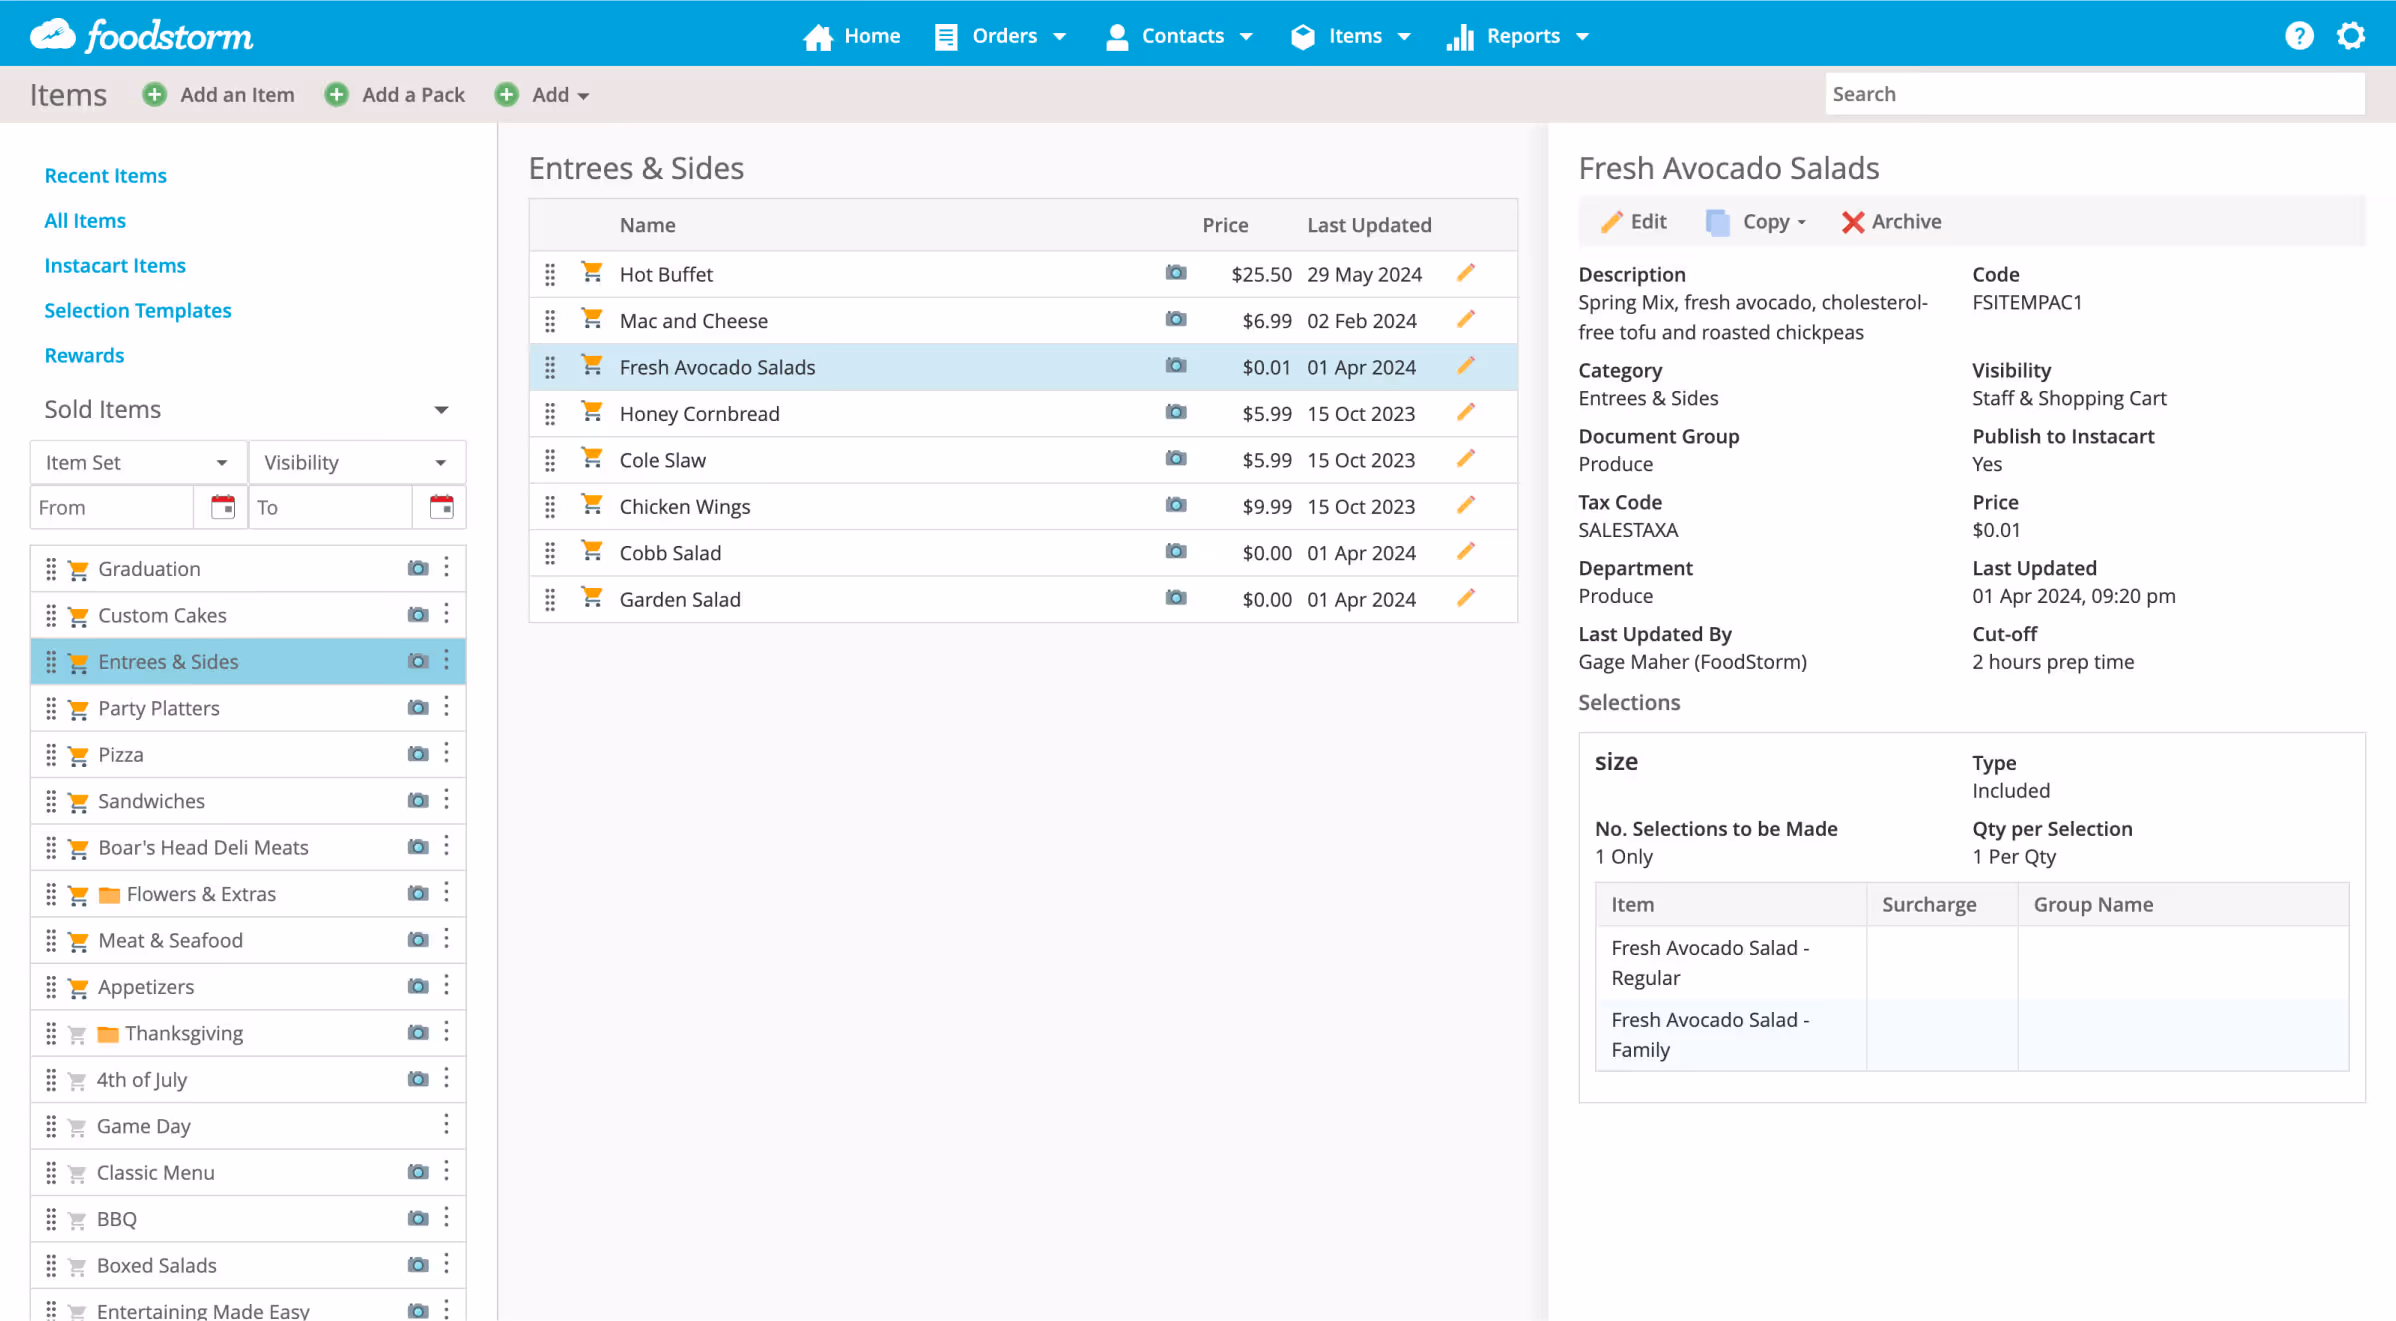Collapse the Sold Items section
2396x1321 pixels.
pos(442,409)
